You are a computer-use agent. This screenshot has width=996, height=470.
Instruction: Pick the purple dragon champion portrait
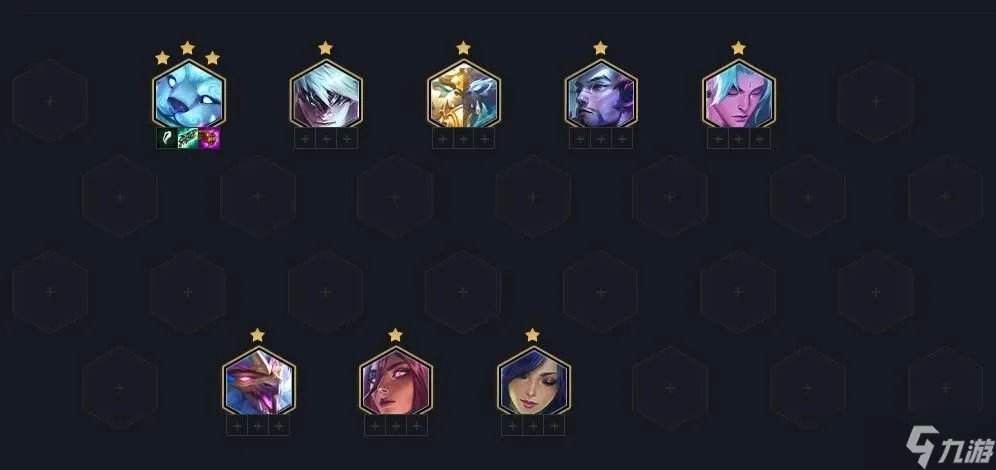pyautogui.click(x=259, y=381)
